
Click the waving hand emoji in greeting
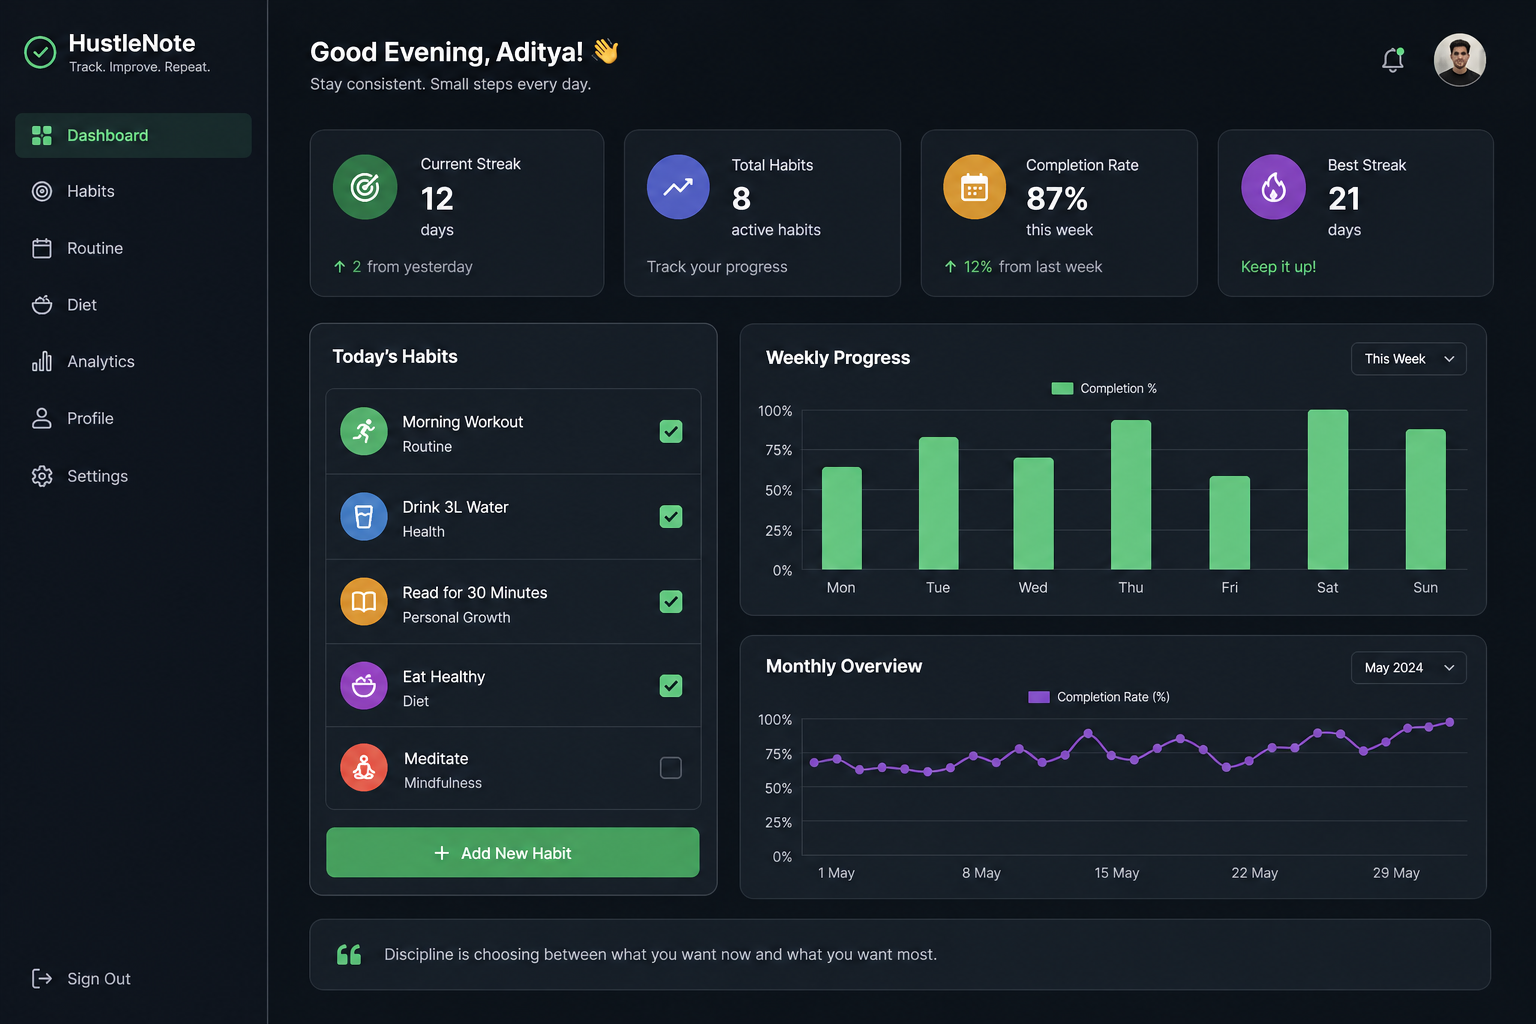[x=606, y=51]
